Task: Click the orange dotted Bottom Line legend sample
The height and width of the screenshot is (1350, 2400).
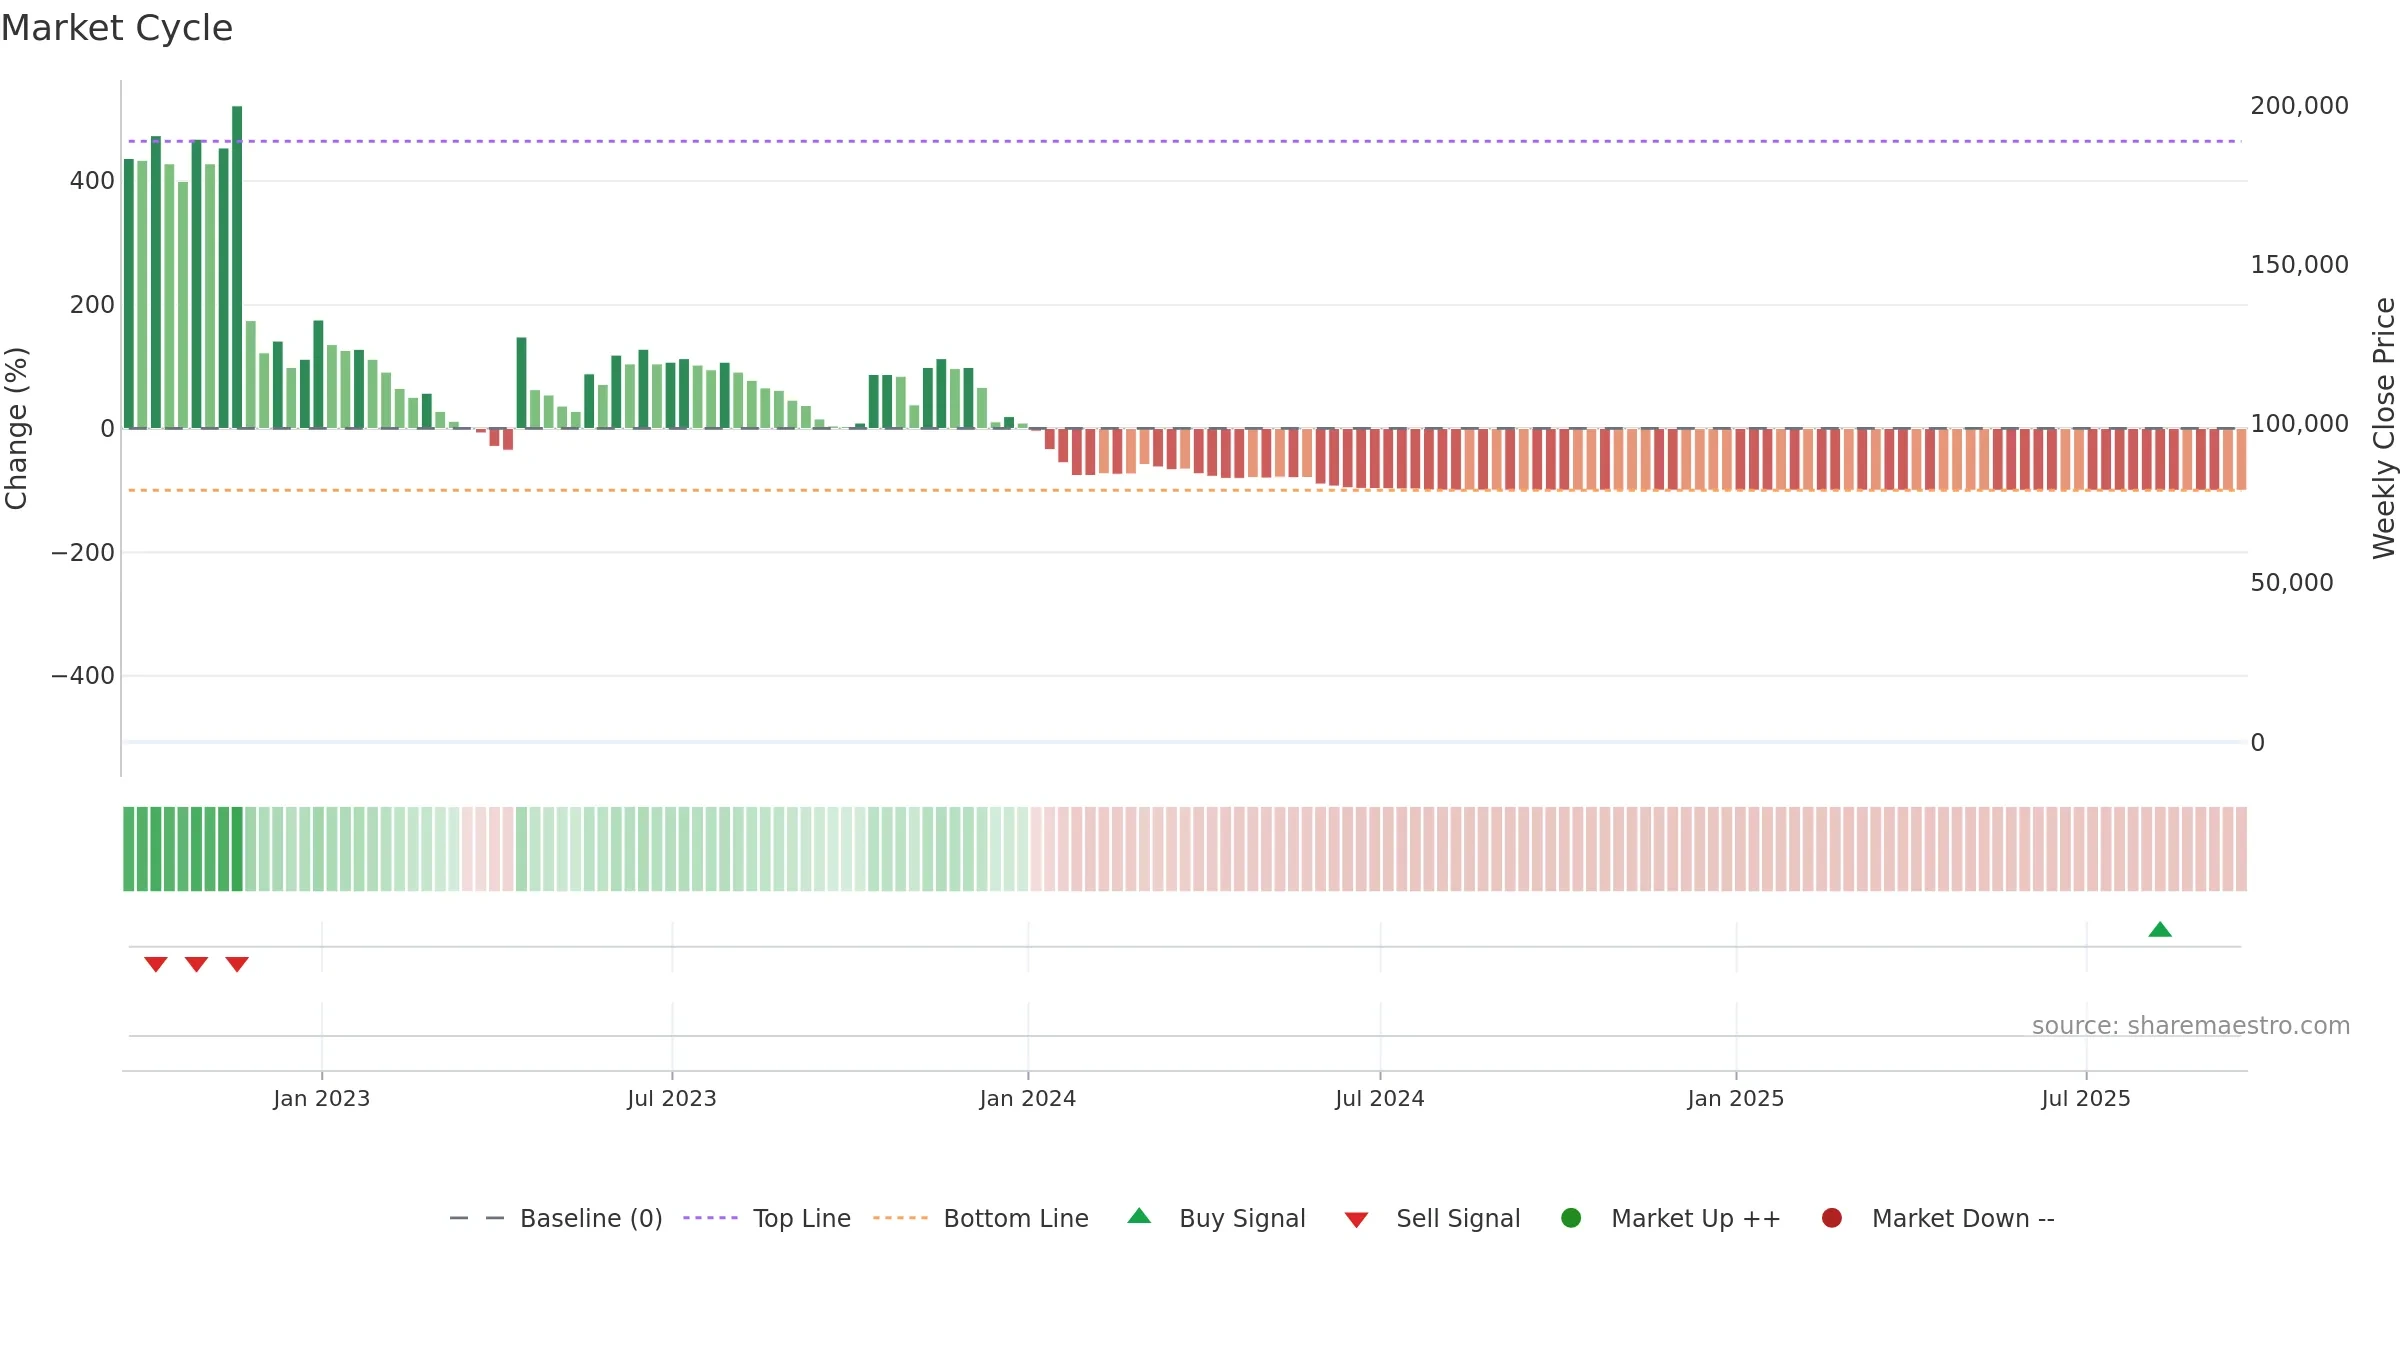Action: click(x=900, y=1218)
